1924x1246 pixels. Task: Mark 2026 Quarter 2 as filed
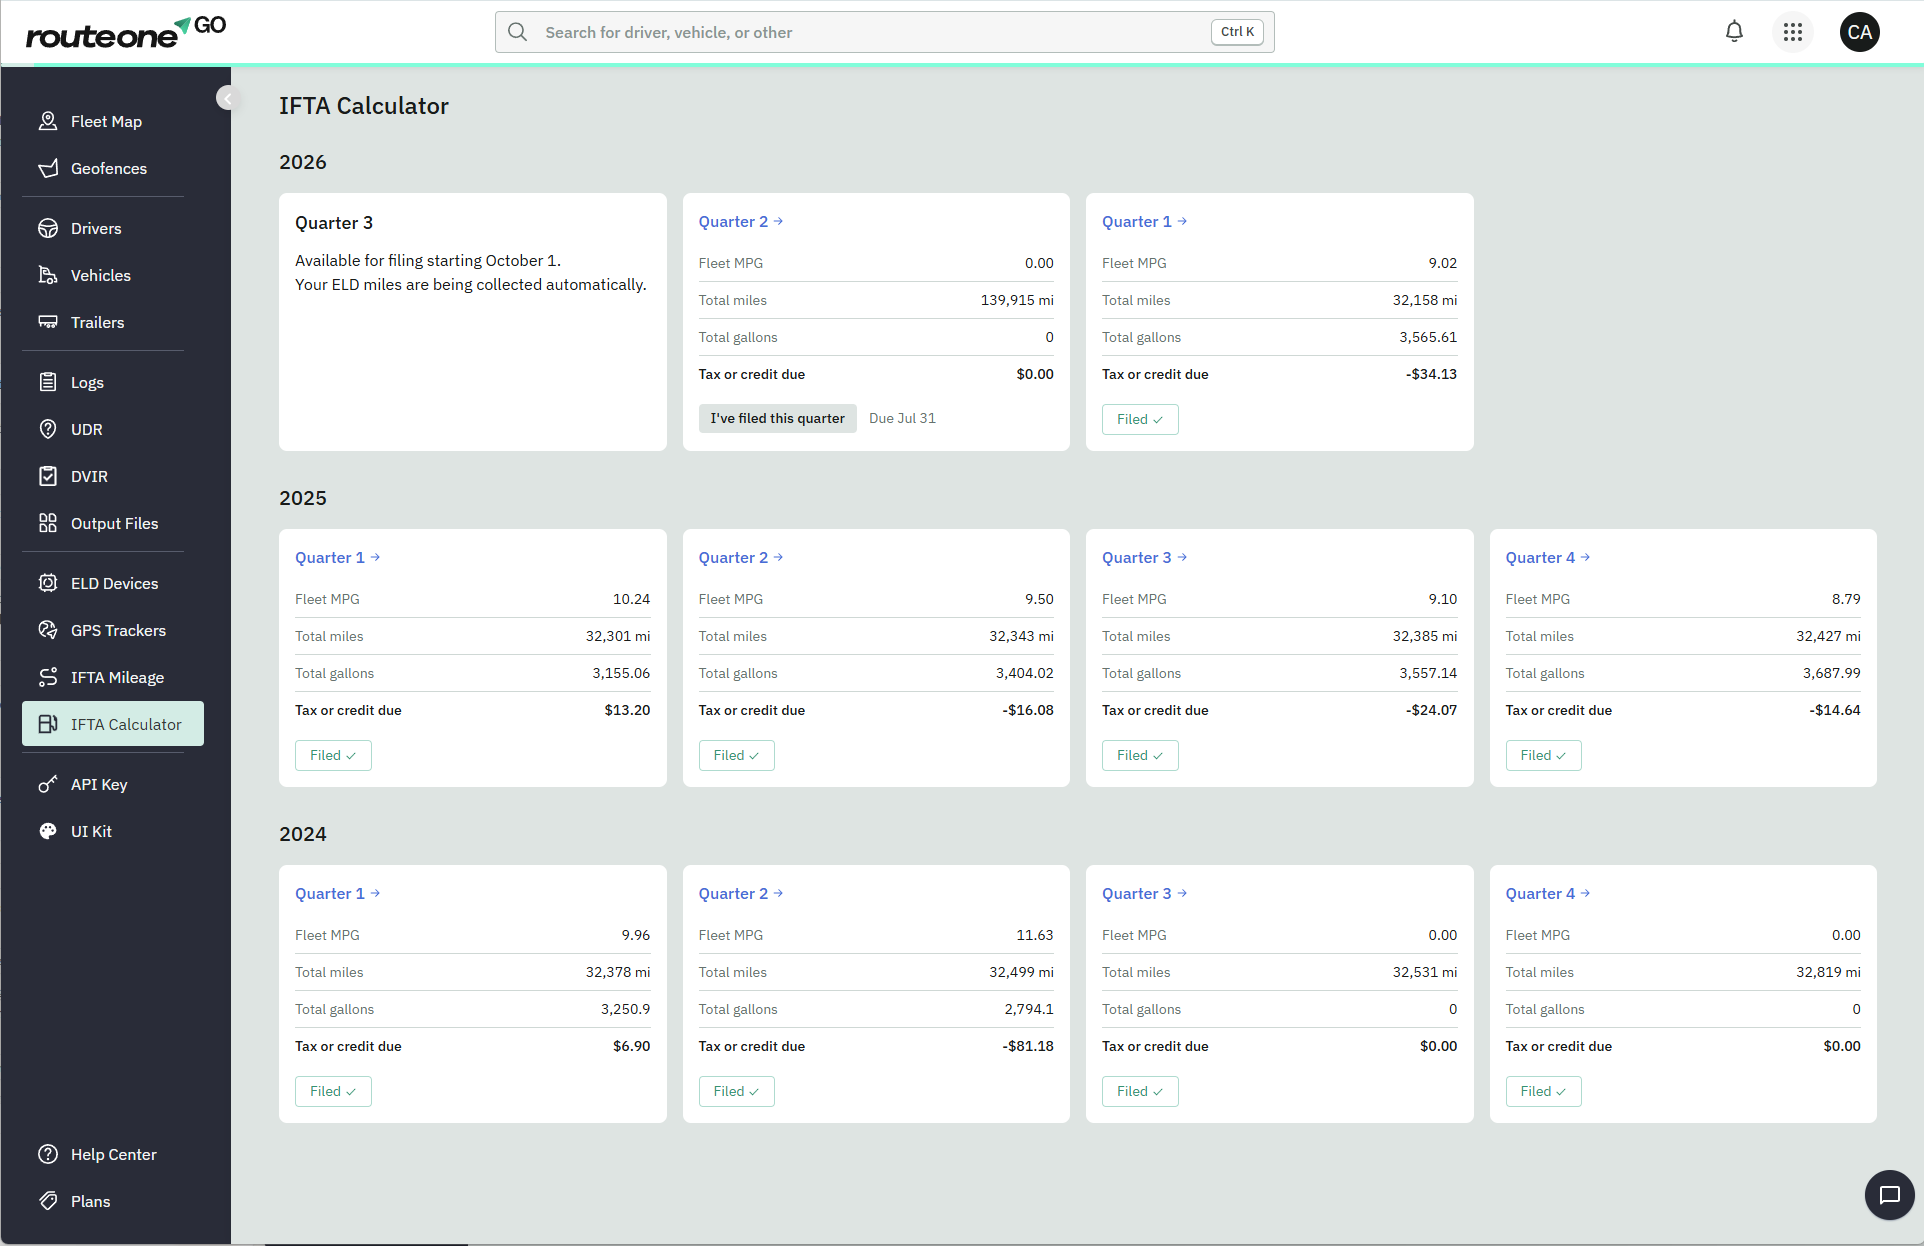coord(777,418)
